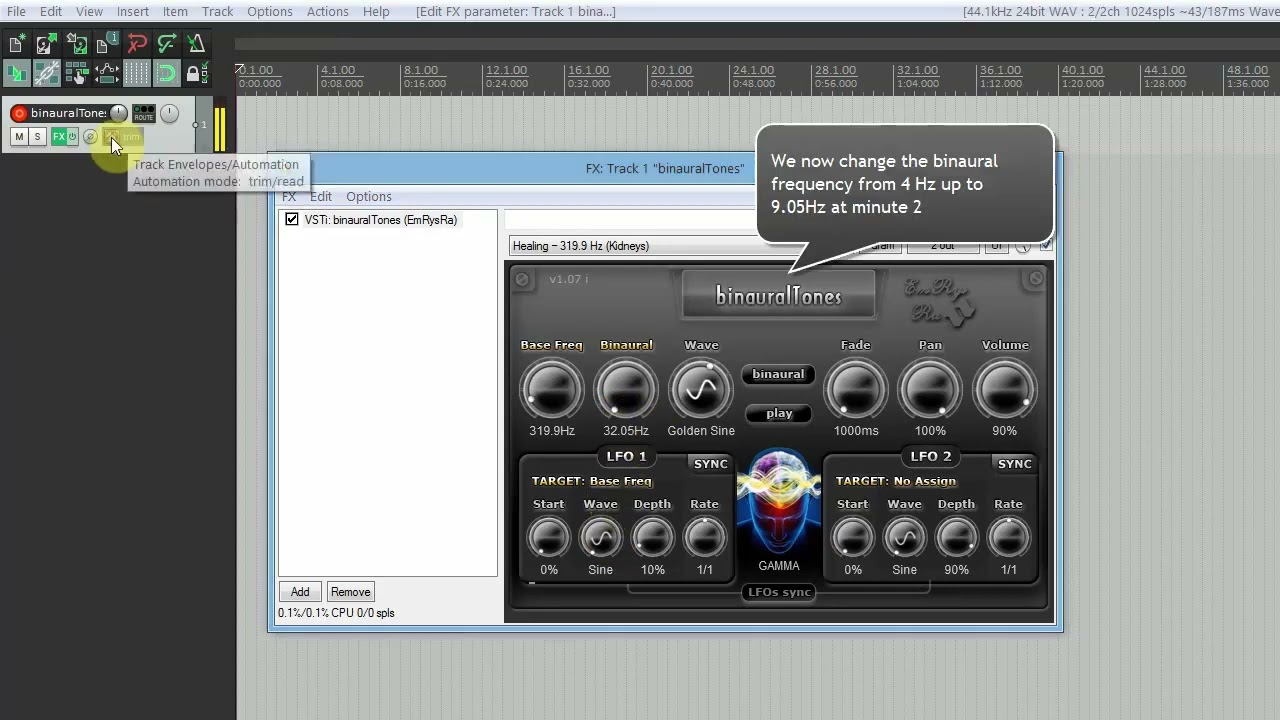
Task: Click the play button in plugin
Action: [778, 413]
